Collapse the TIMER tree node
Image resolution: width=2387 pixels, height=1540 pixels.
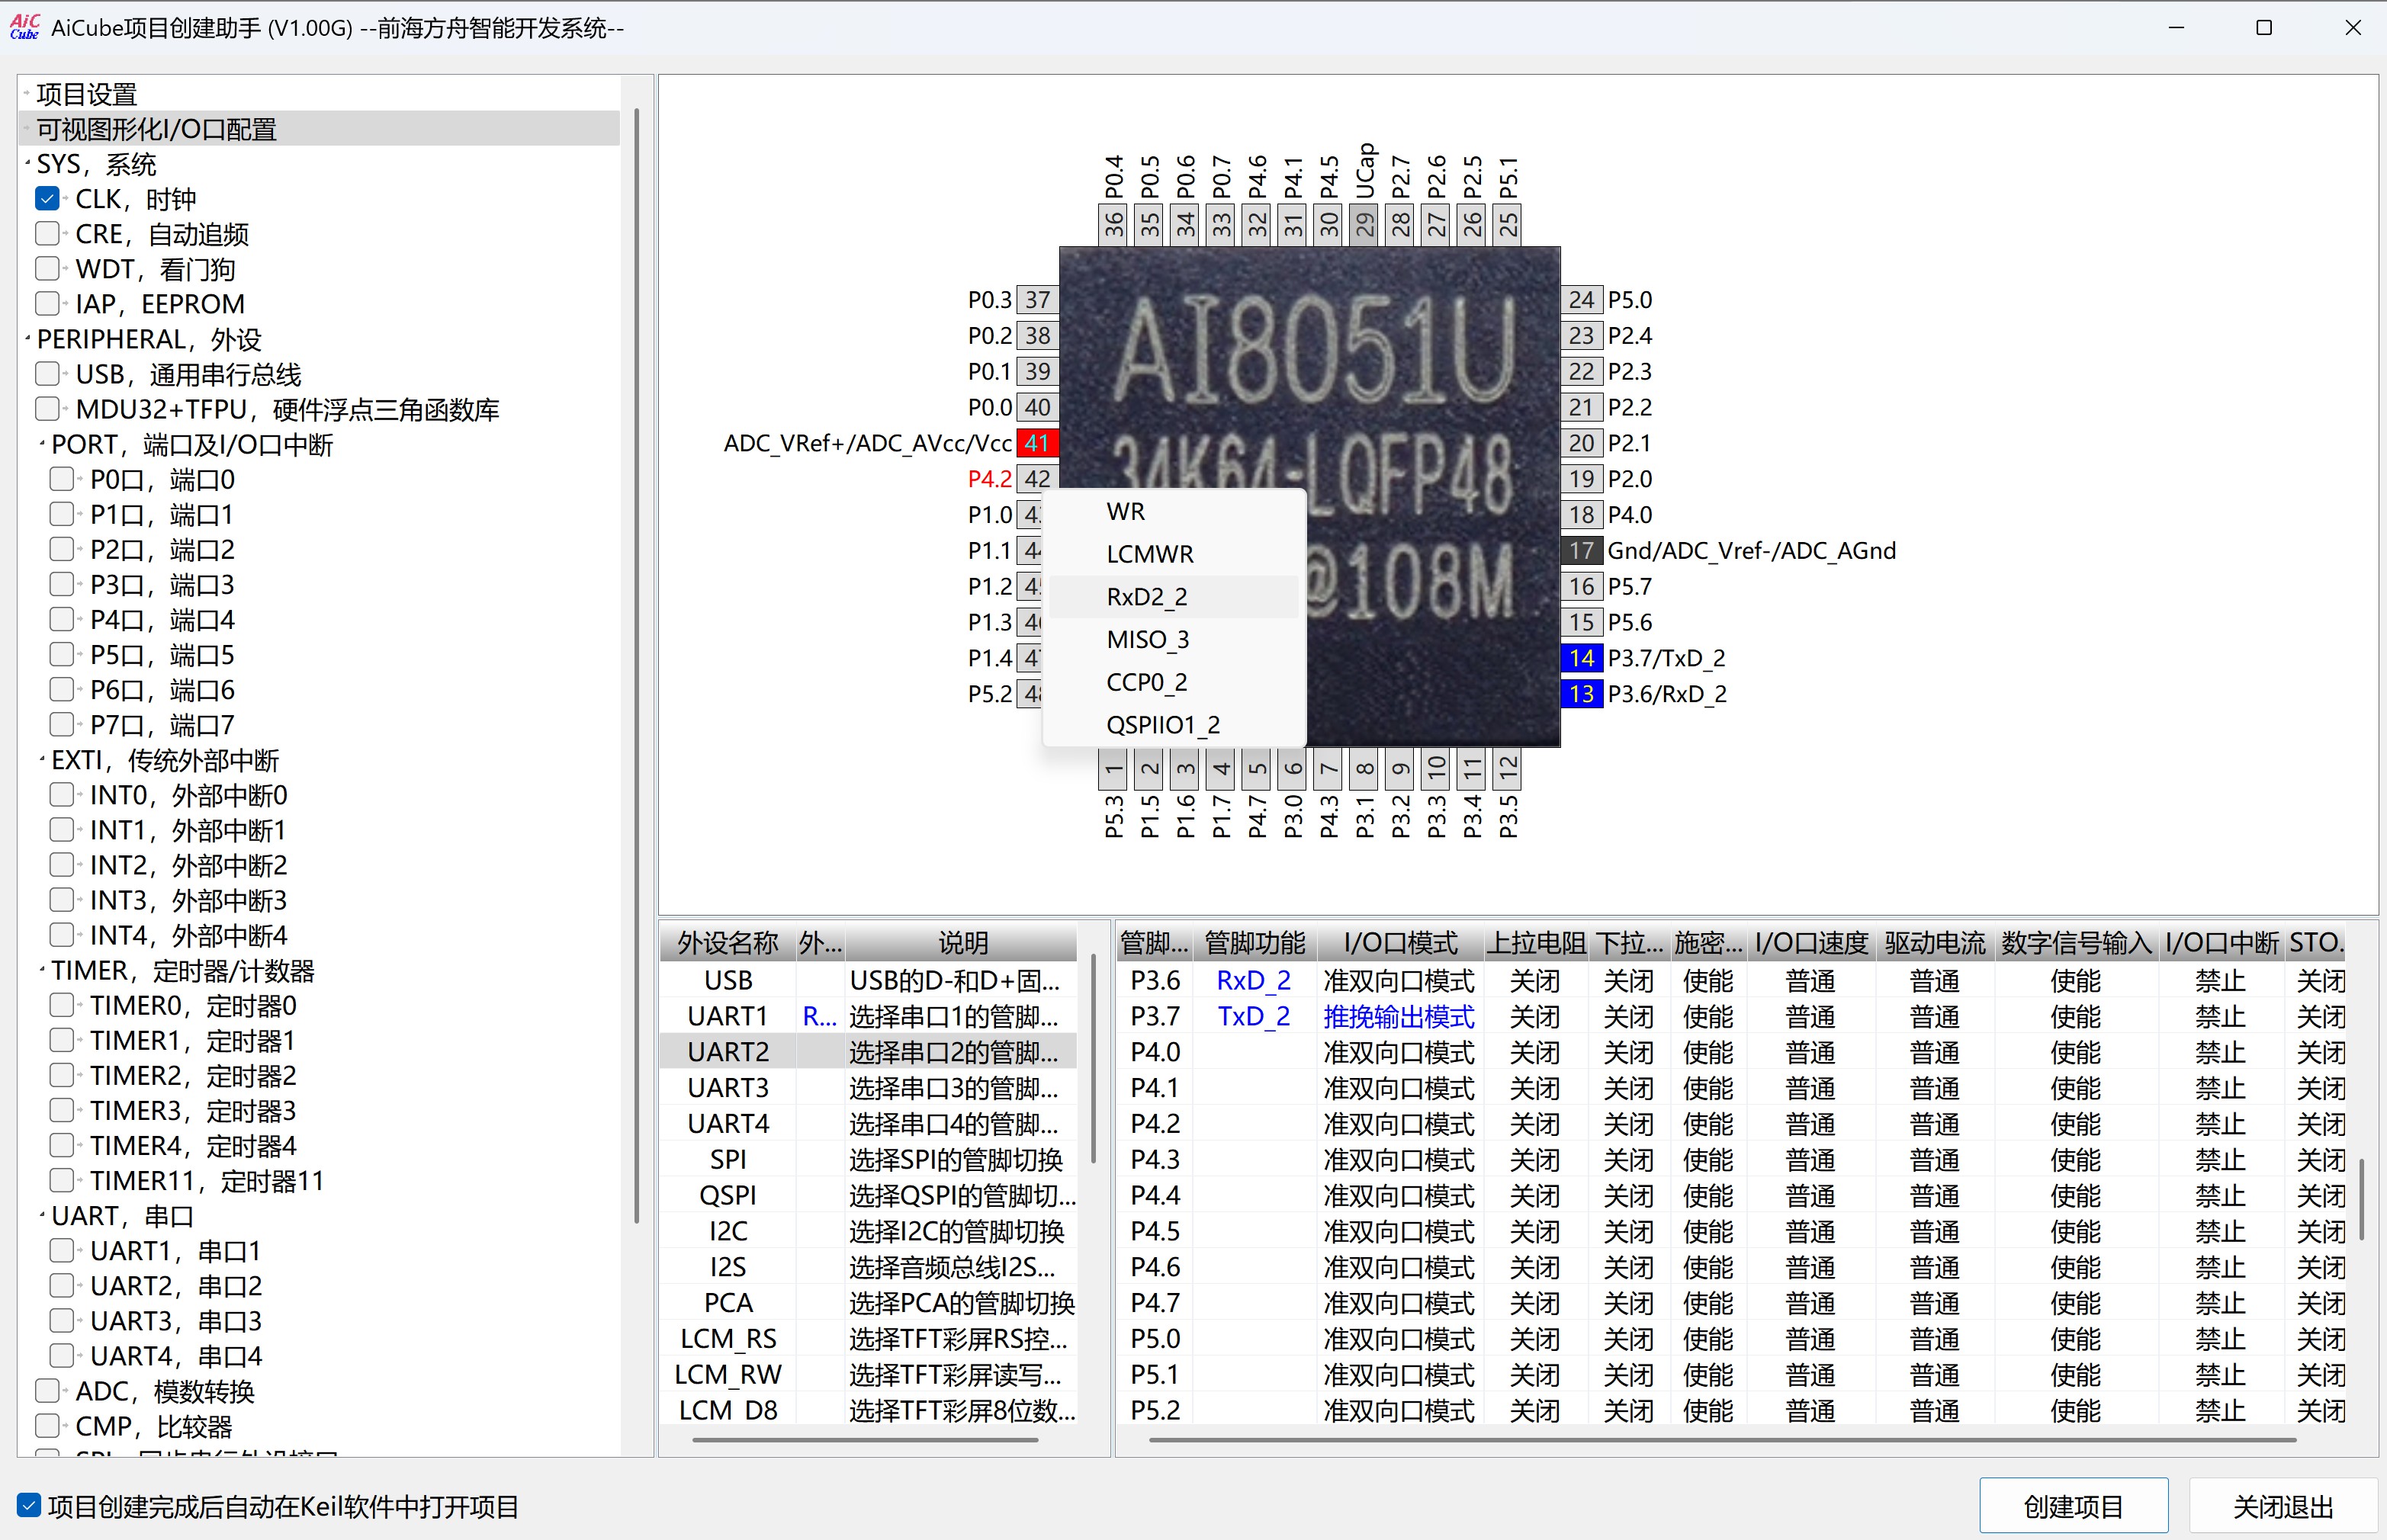(42, 970)
